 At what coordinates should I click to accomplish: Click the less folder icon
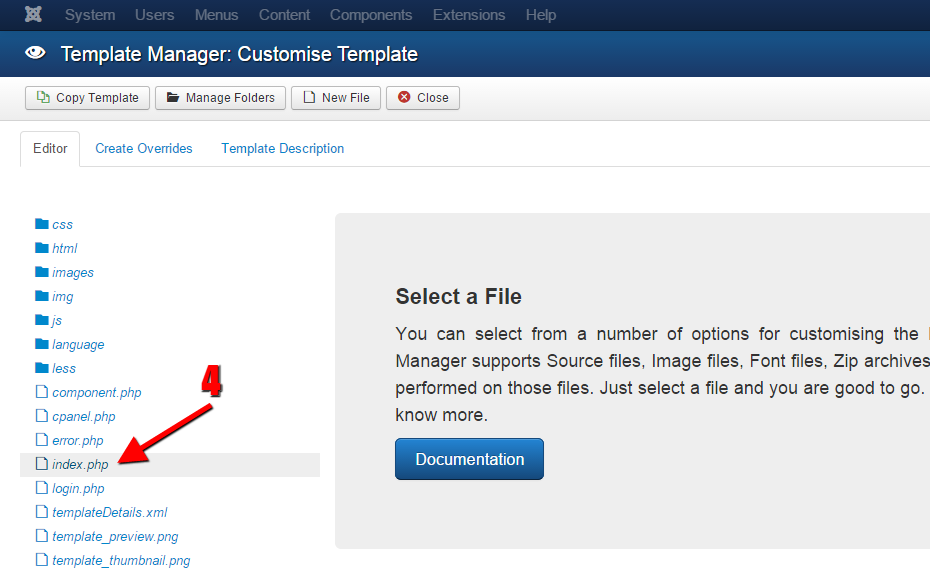42,368
